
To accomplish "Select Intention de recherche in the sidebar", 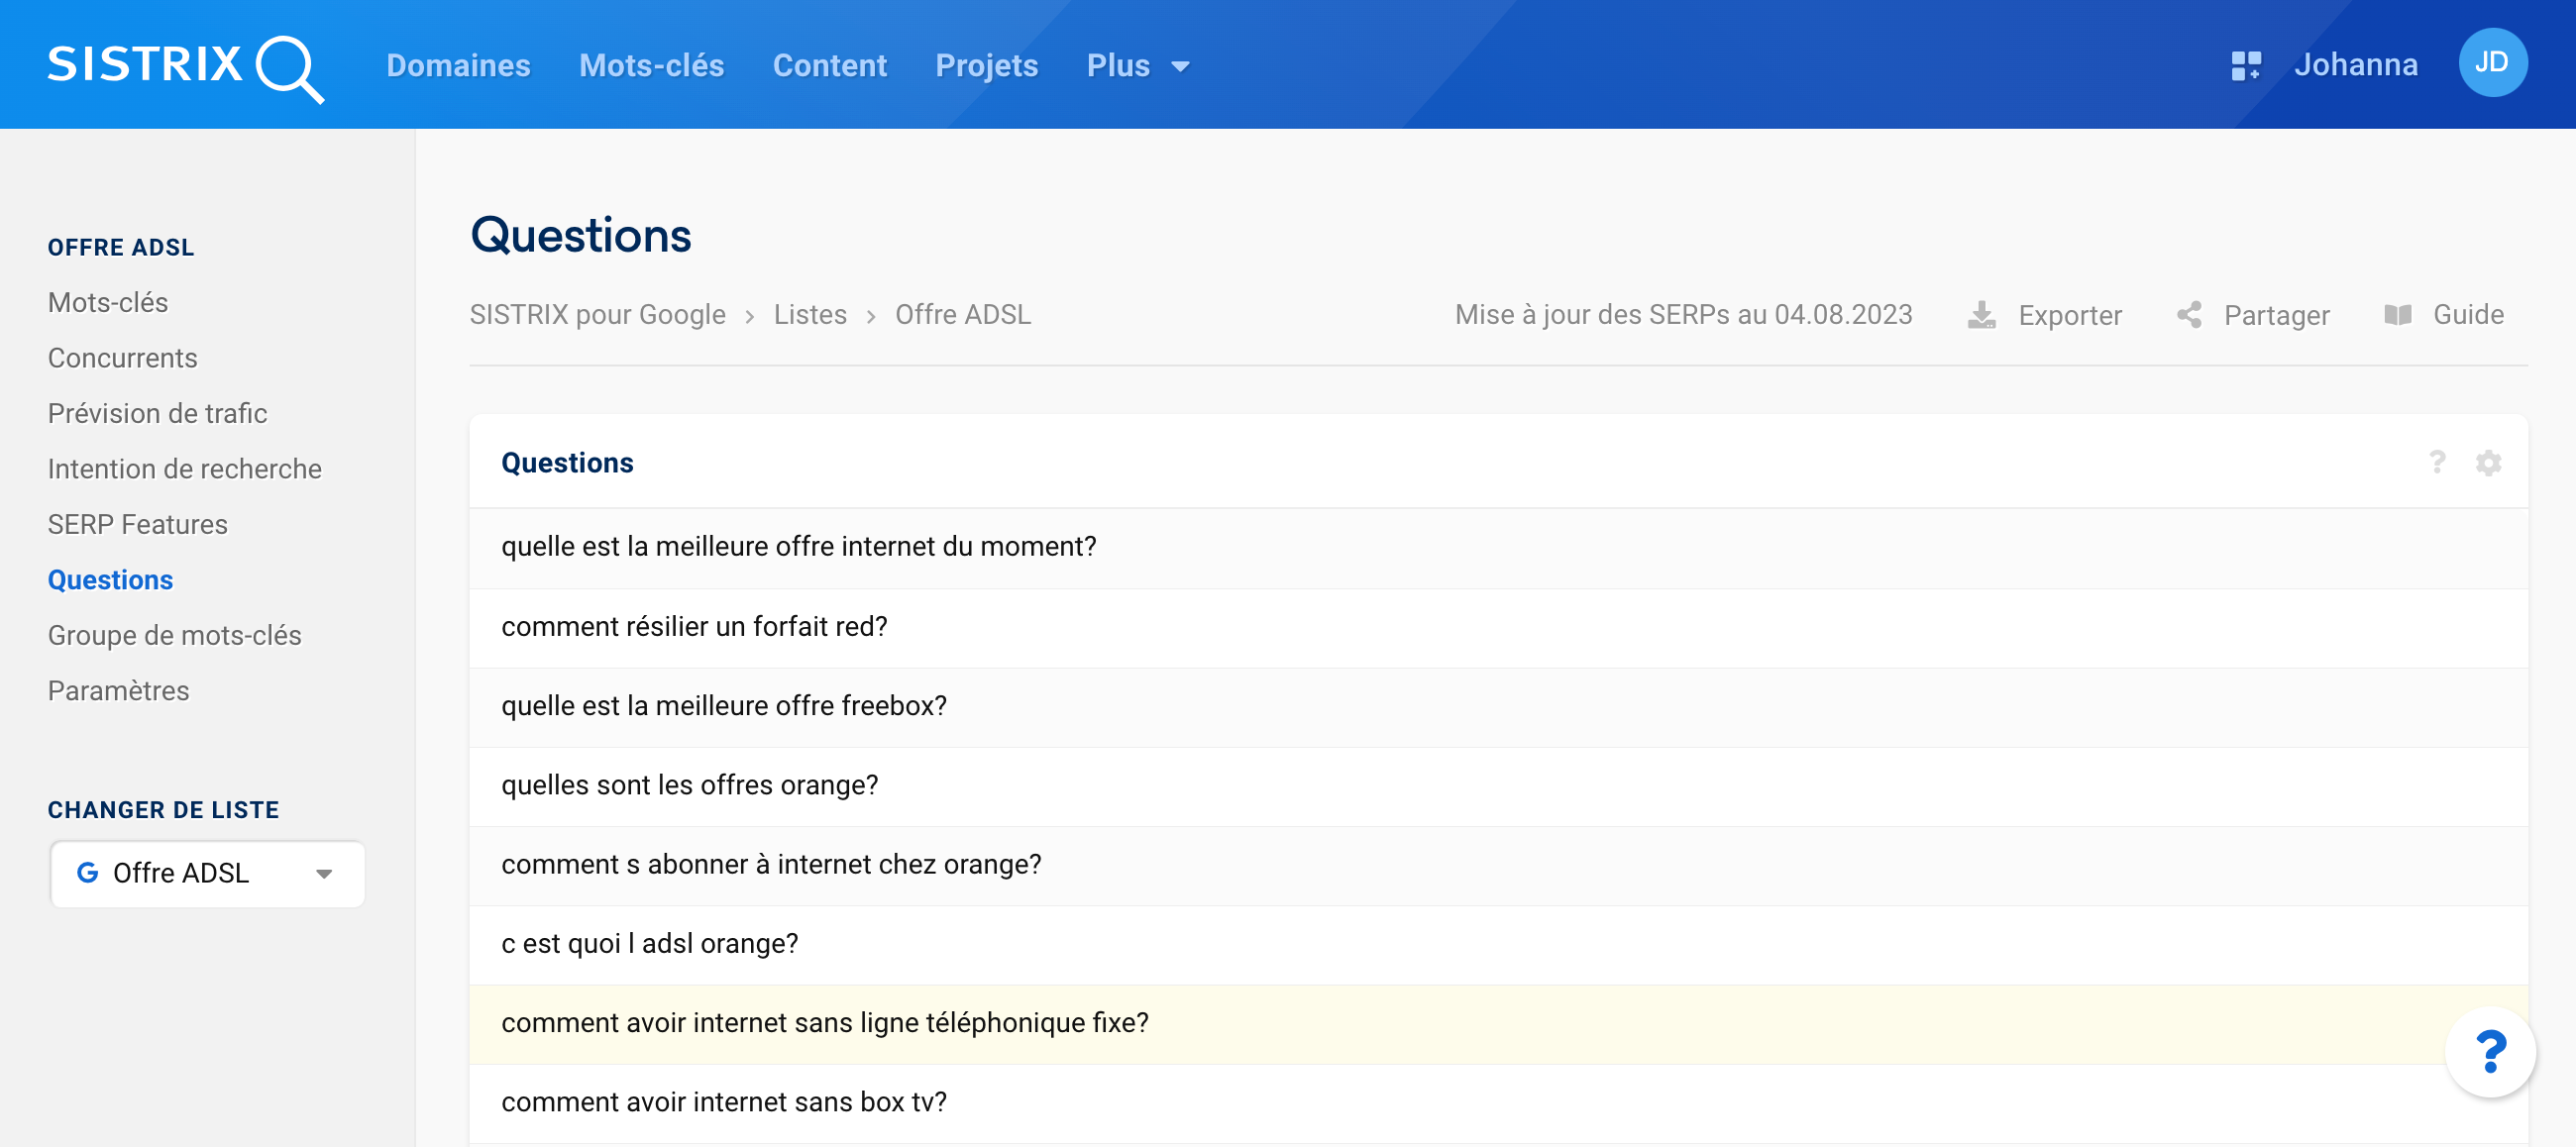I will [x=185, y=469].
